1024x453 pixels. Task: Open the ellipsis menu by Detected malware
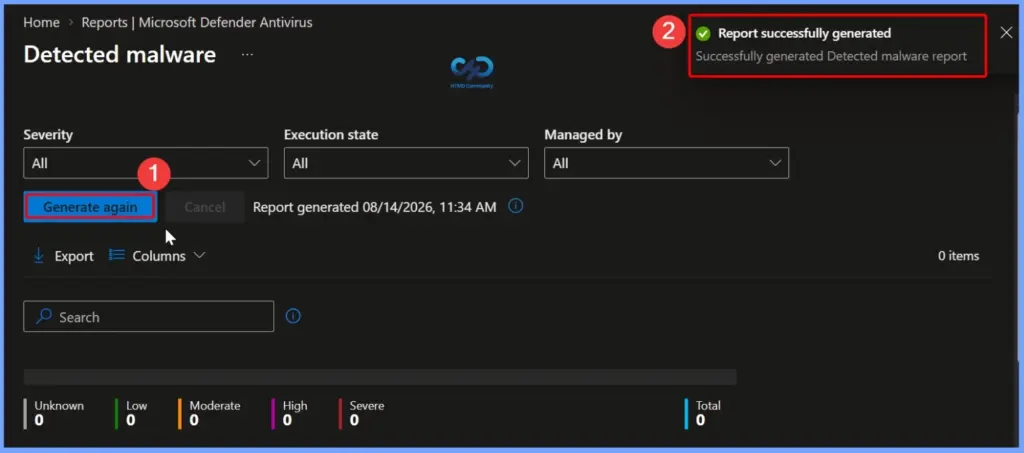[x=247, y=55]
